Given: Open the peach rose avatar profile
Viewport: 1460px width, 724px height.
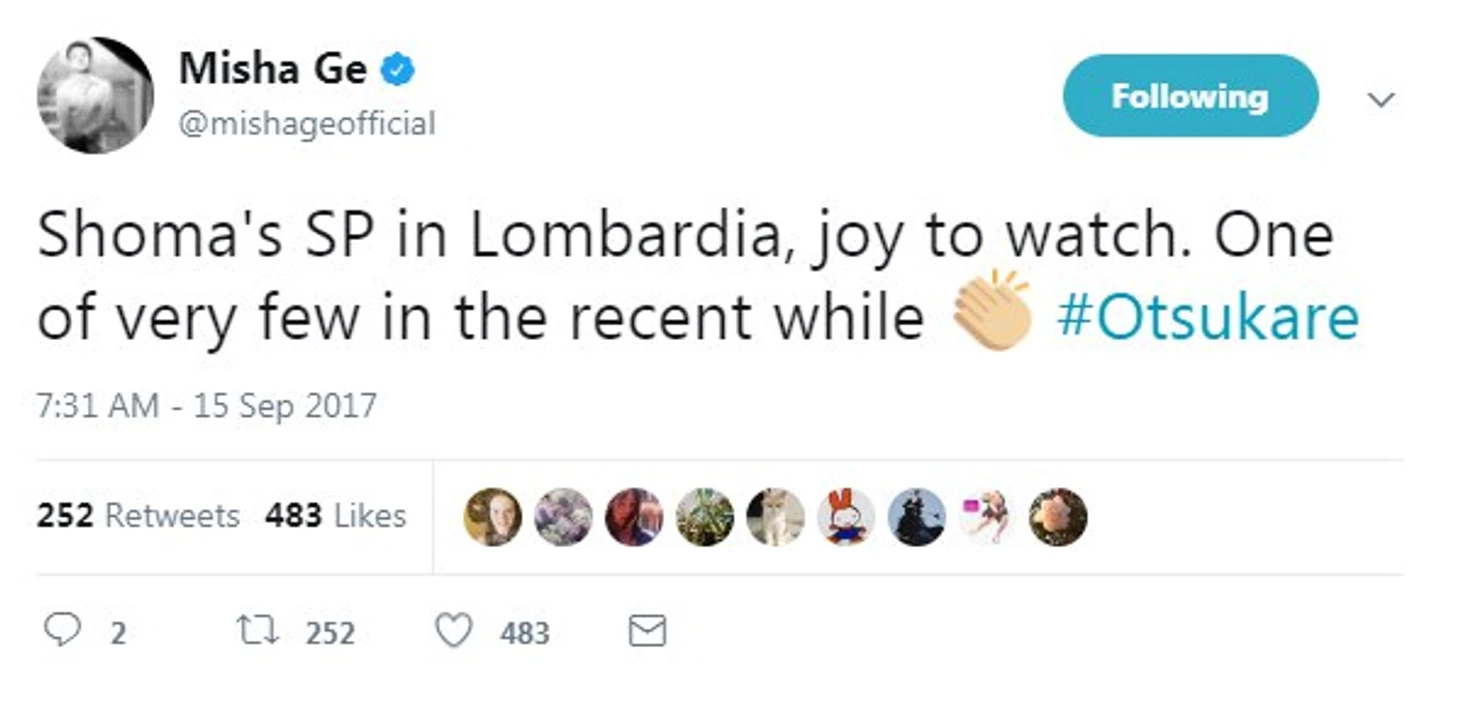Looking at the screenshot, I should [x=1058, y=517].
